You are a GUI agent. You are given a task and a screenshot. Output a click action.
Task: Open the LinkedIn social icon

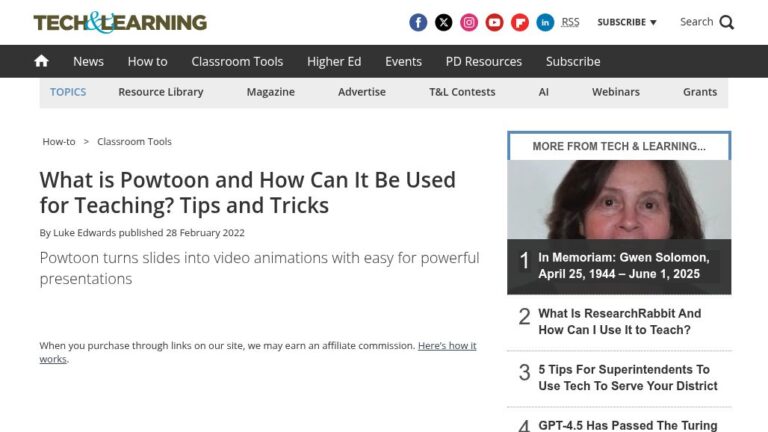[x=545, y=22]
